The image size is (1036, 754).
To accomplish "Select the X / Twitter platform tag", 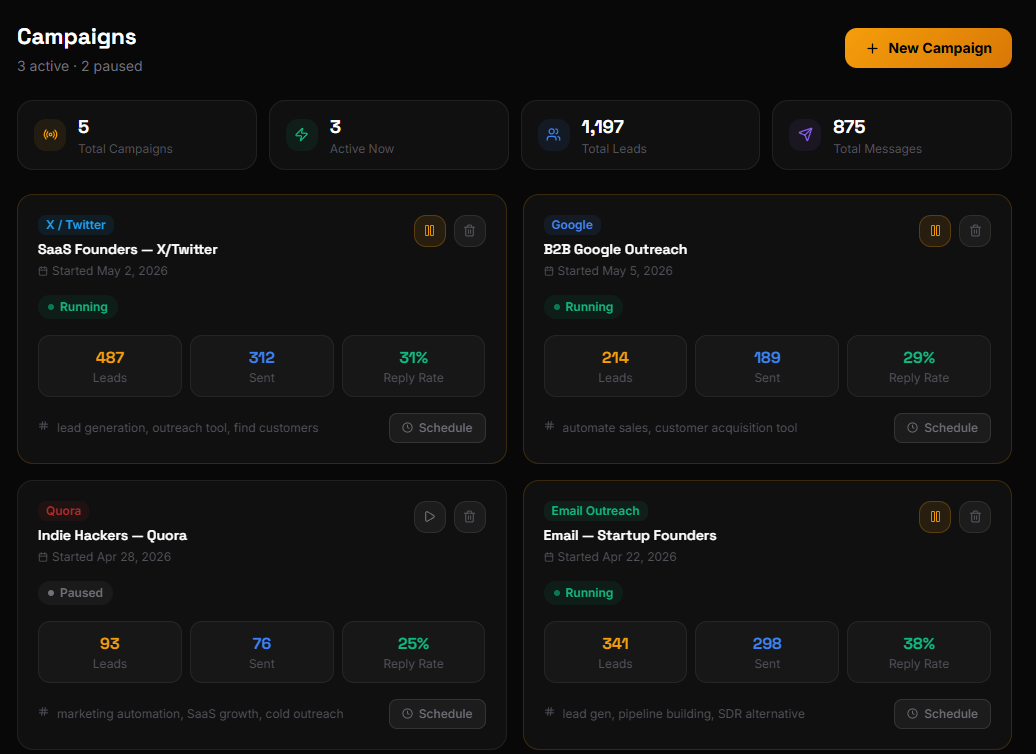I will pos(76,225).
